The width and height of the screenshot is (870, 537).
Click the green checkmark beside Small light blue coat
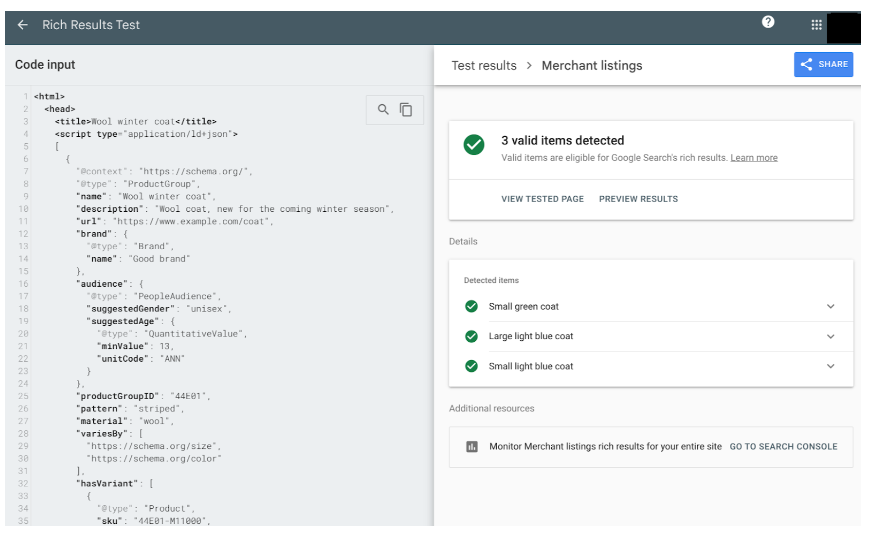point(472,366)
